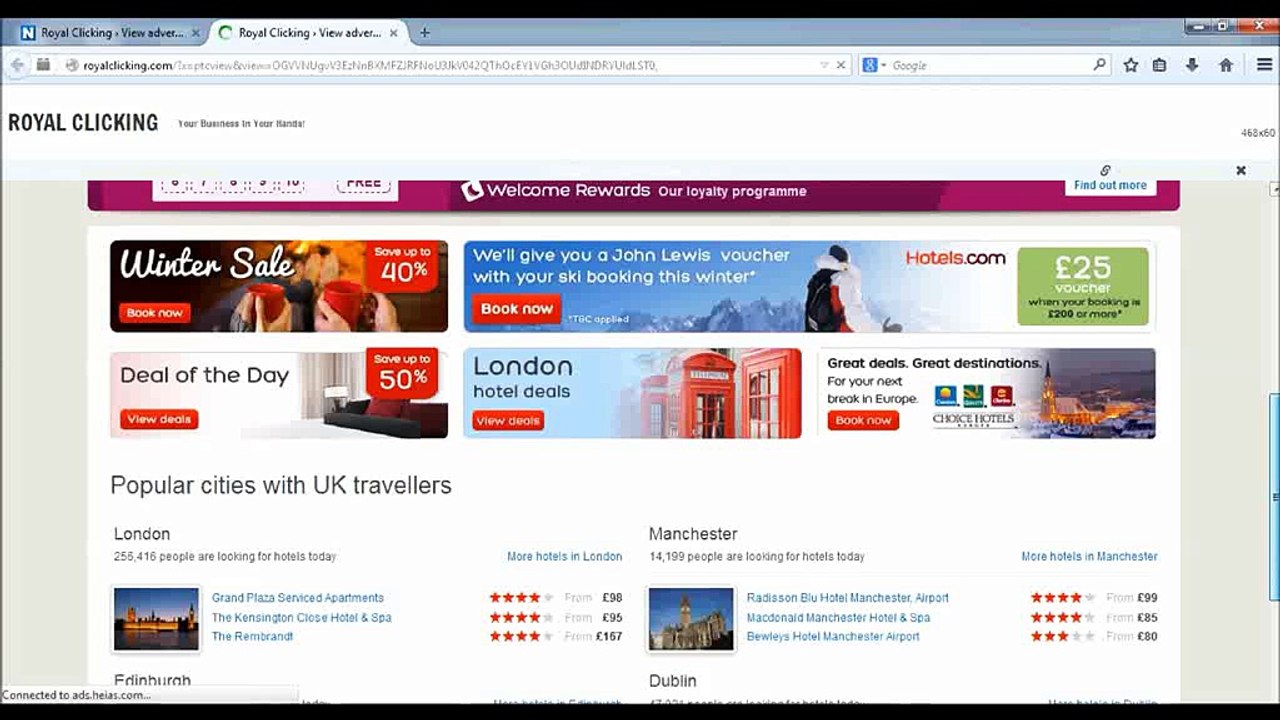Screen dimensions: 1280x720
Task: Click the star rating for Grand Plaza Serviced Apartments
Action: pyautogui.click(x=521, y=598)
